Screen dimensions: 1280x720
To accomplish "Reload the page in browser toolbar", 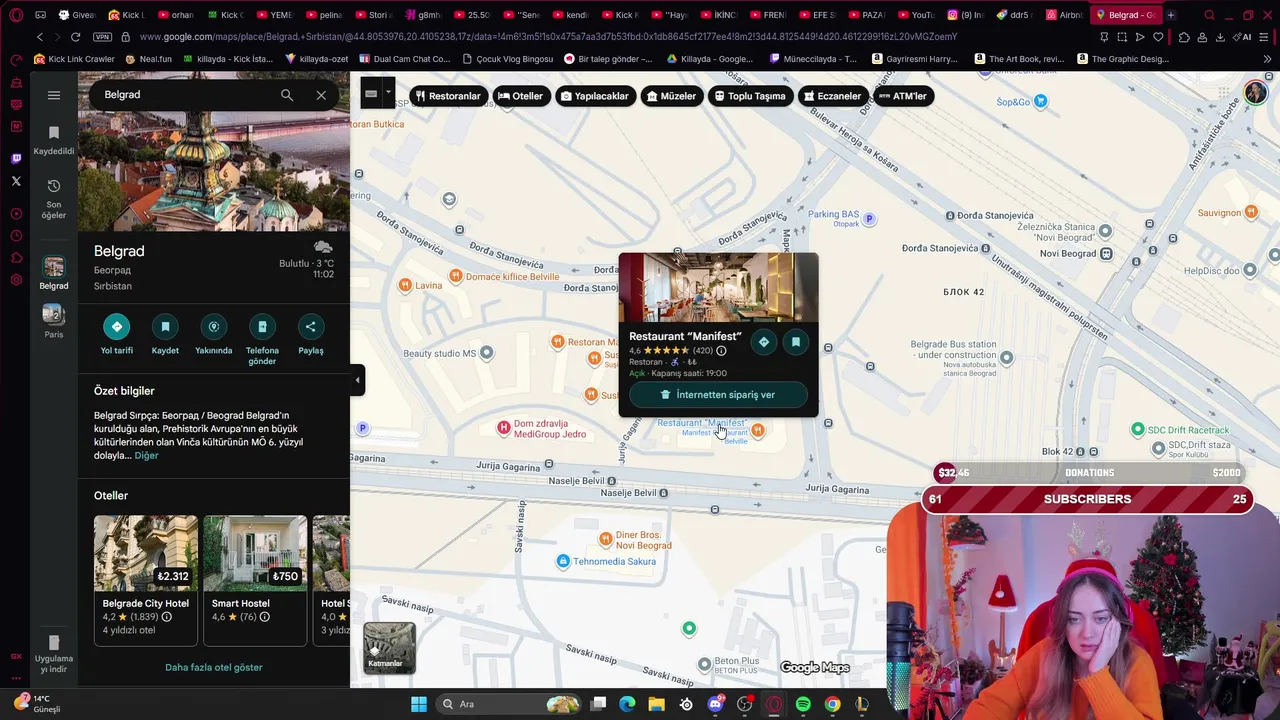I will point(75,37).
